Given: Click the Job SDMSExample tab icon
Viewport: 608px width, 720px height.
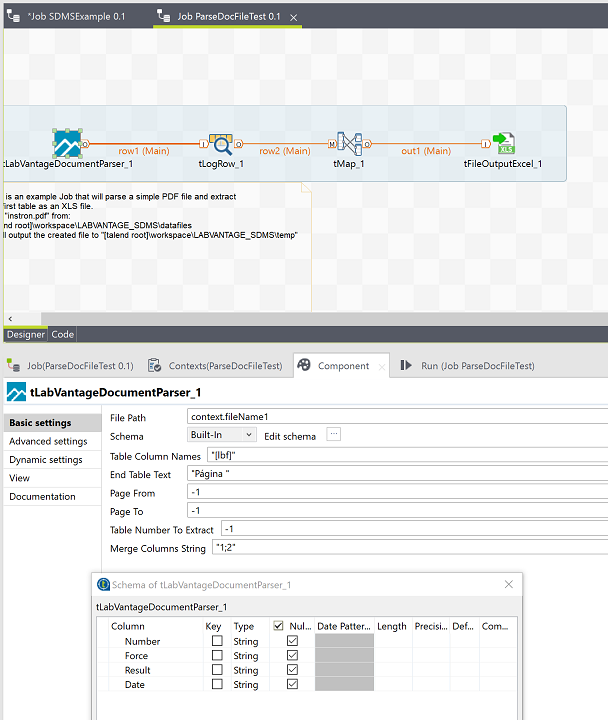Looking at the screenshot, I should (13, 16).
